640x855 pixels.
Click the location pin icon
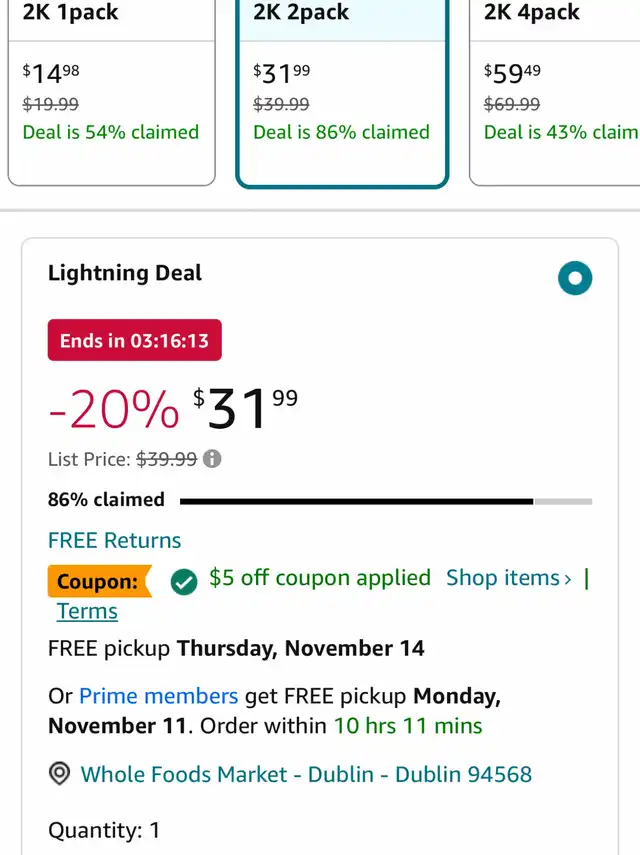click(59, 773)
